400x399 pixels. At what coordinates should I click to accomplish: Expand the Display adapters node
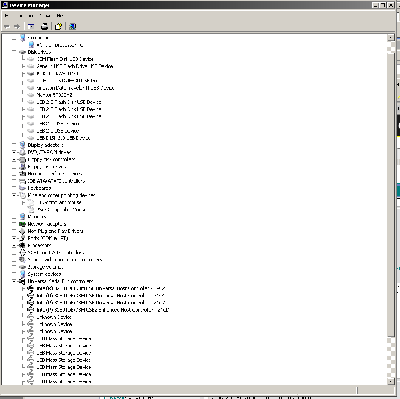14,145
